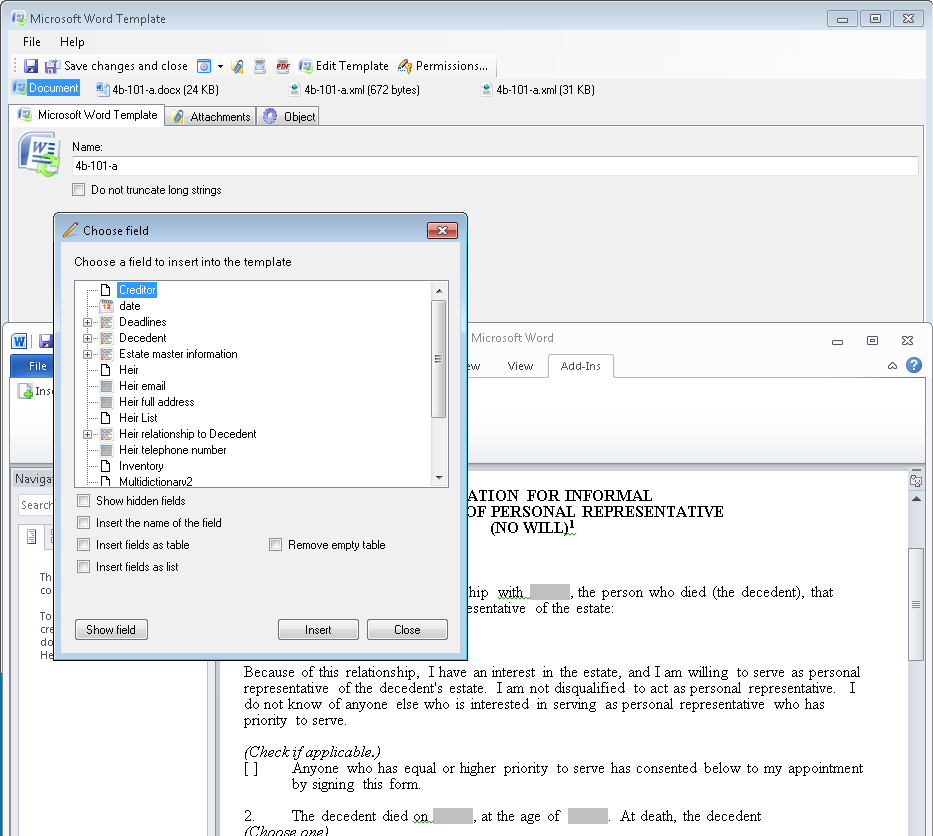Click the Name field containing 4b-101-a
933x836 pixels.
pos(494,166)
